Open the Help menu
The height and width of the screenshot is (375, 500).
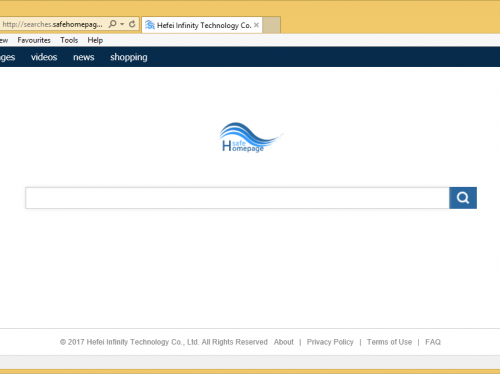[x=95, y=40]
